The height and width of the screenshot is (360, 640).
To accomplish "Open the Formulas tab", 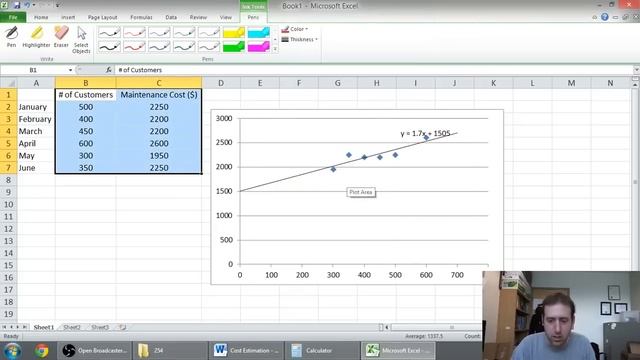I will [x=141, y=18].
